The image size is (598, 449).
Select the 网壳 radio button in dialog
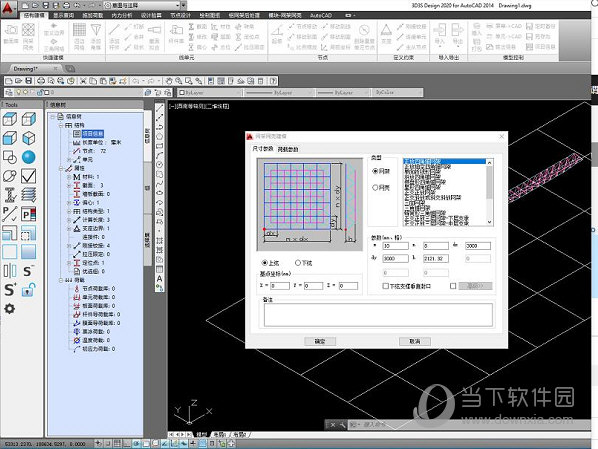tap(381, 188)
